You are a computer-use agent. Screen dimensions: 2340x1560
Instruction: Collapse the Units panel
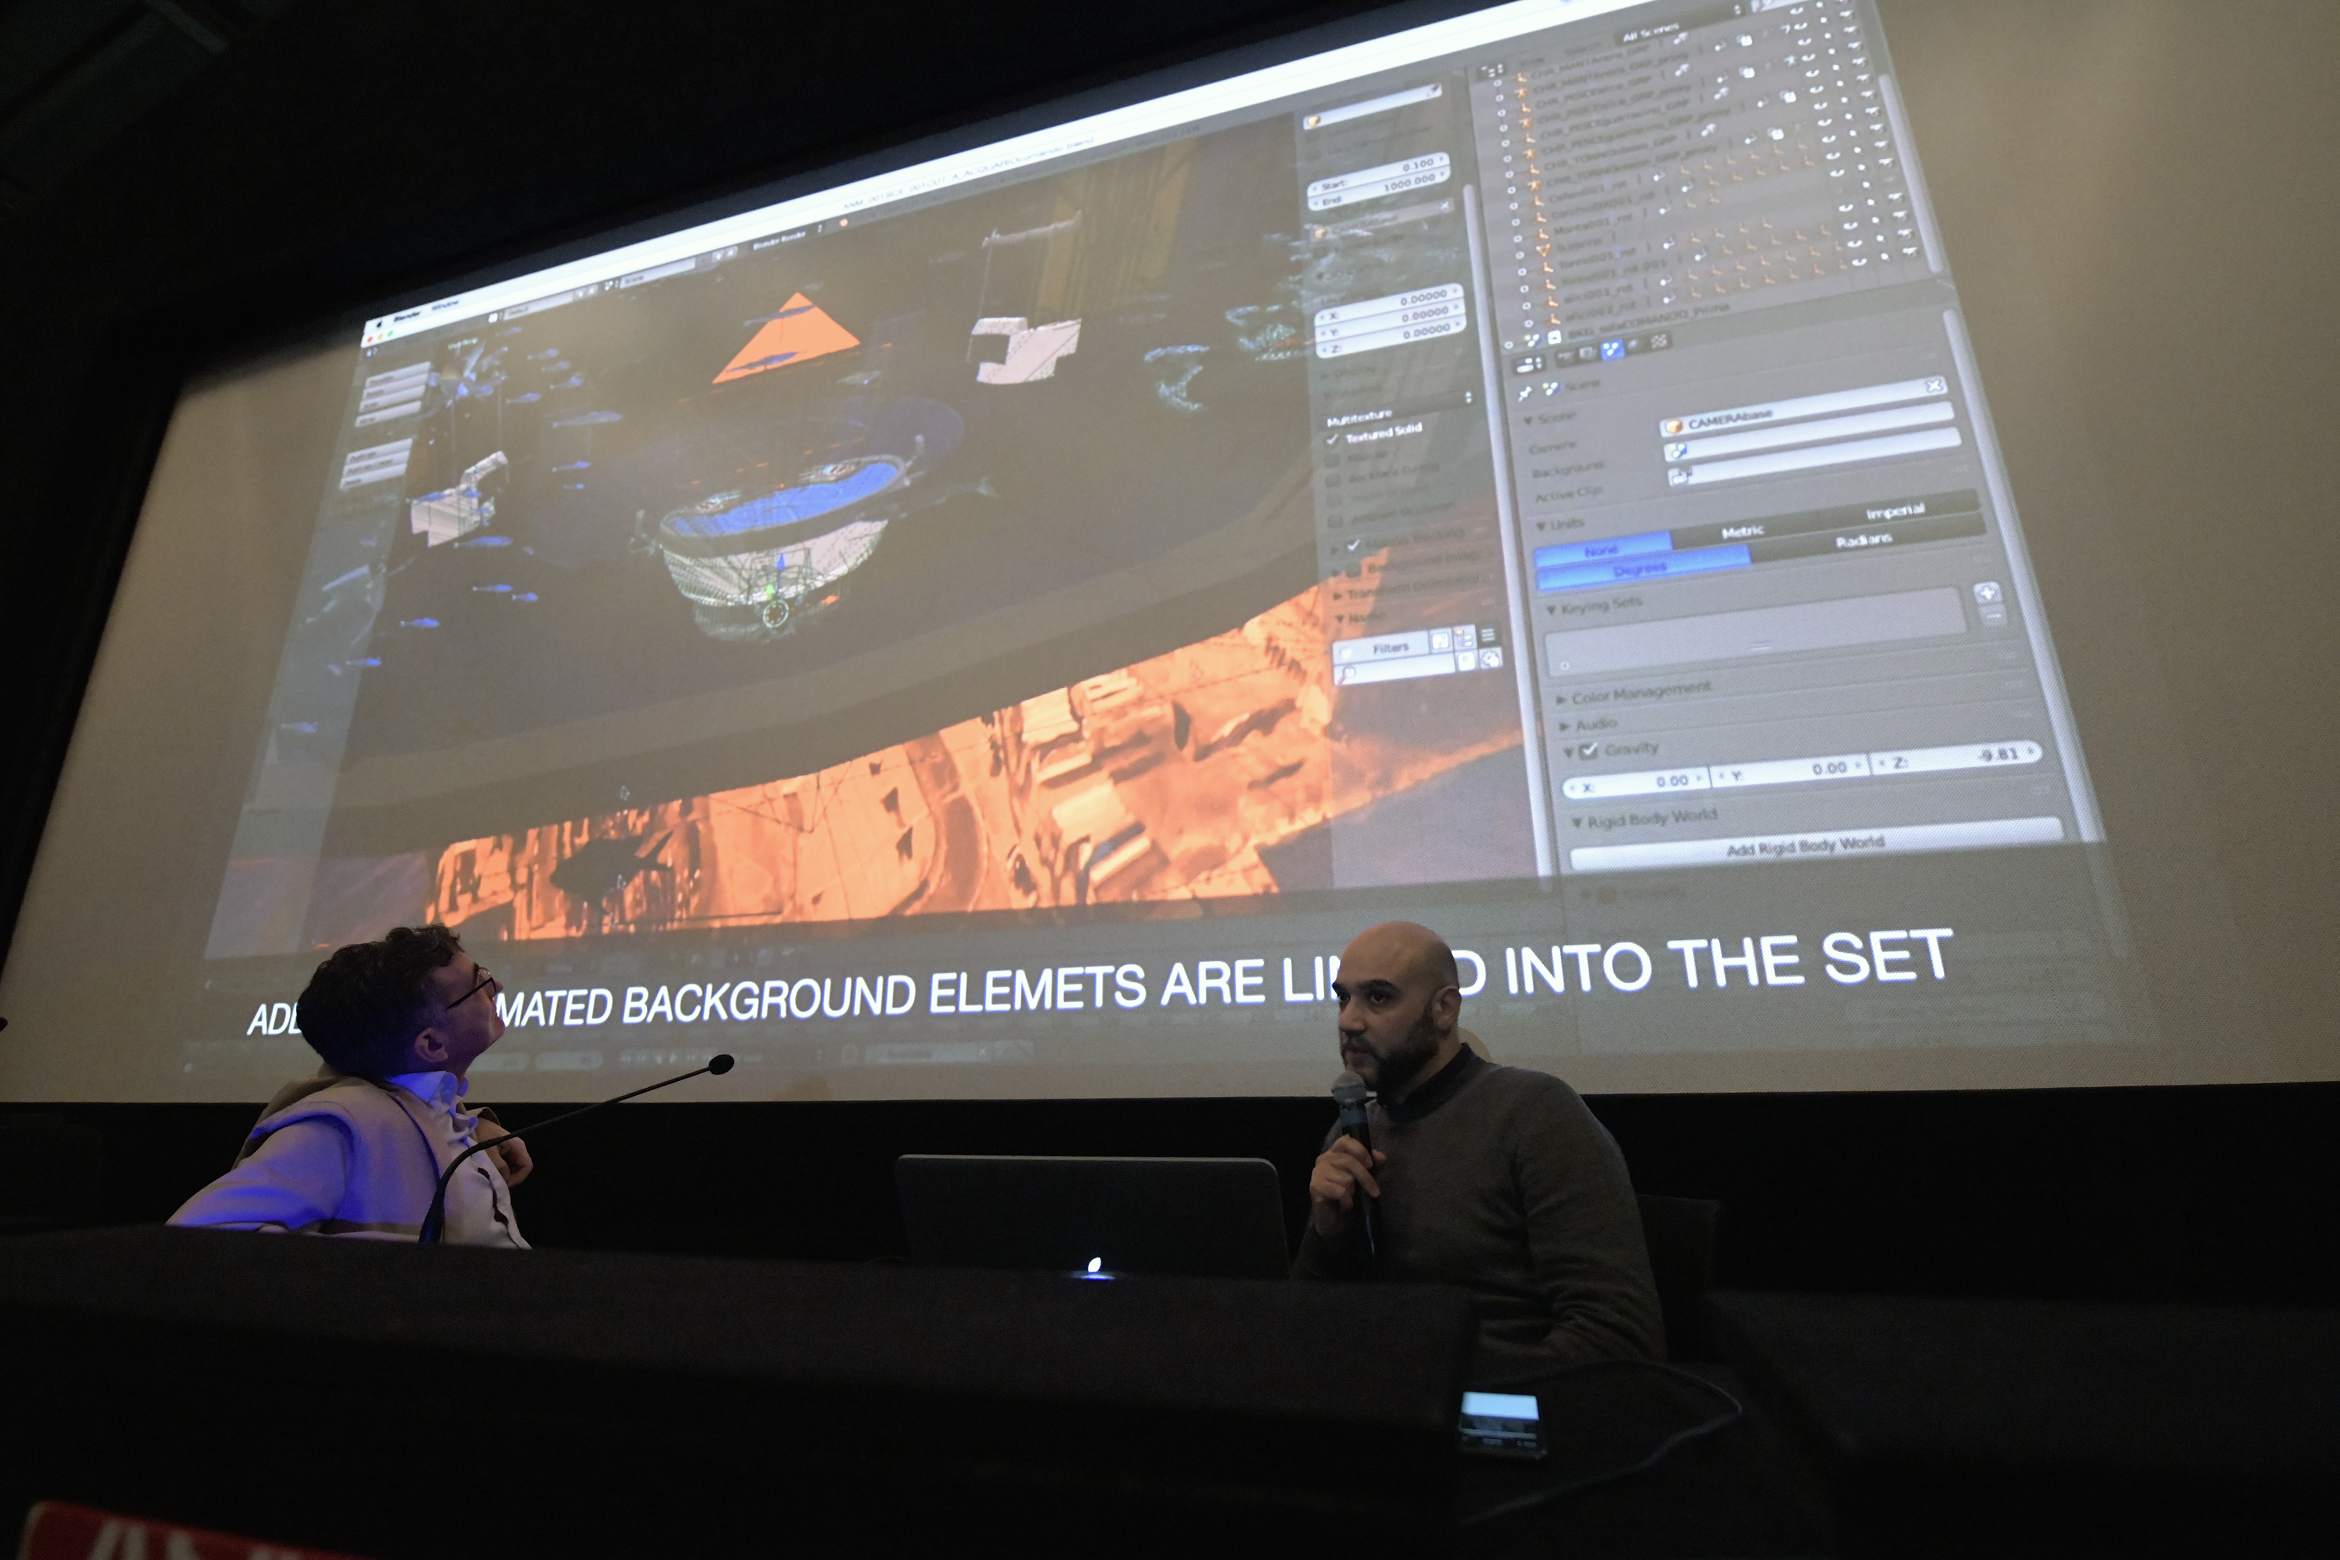pos(1541,527)
